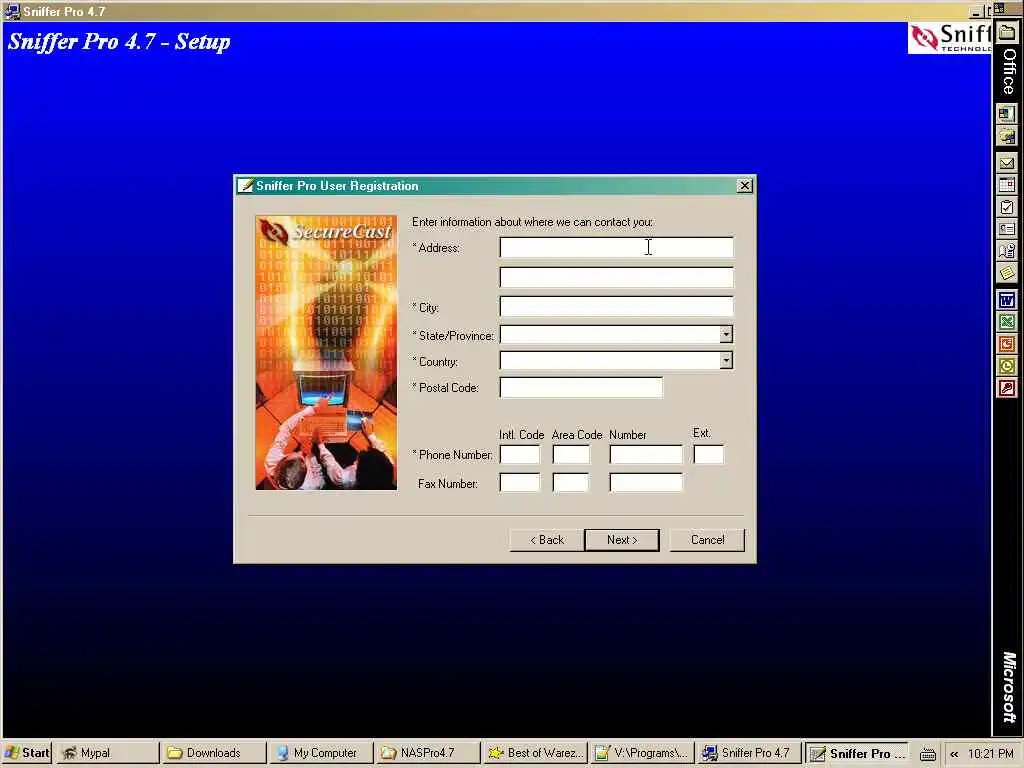Screen dimensions: 1024x768
Task: Launch PowerPoint from the Office bar
Action: (x=1007, y=344)
